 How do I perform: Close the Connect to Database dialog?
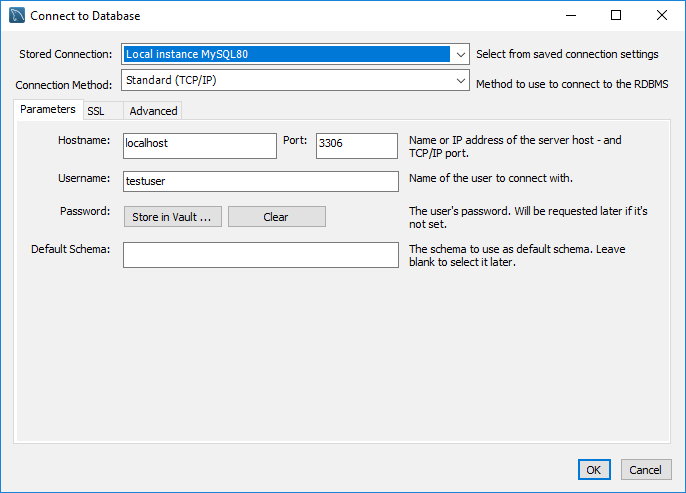662,16
